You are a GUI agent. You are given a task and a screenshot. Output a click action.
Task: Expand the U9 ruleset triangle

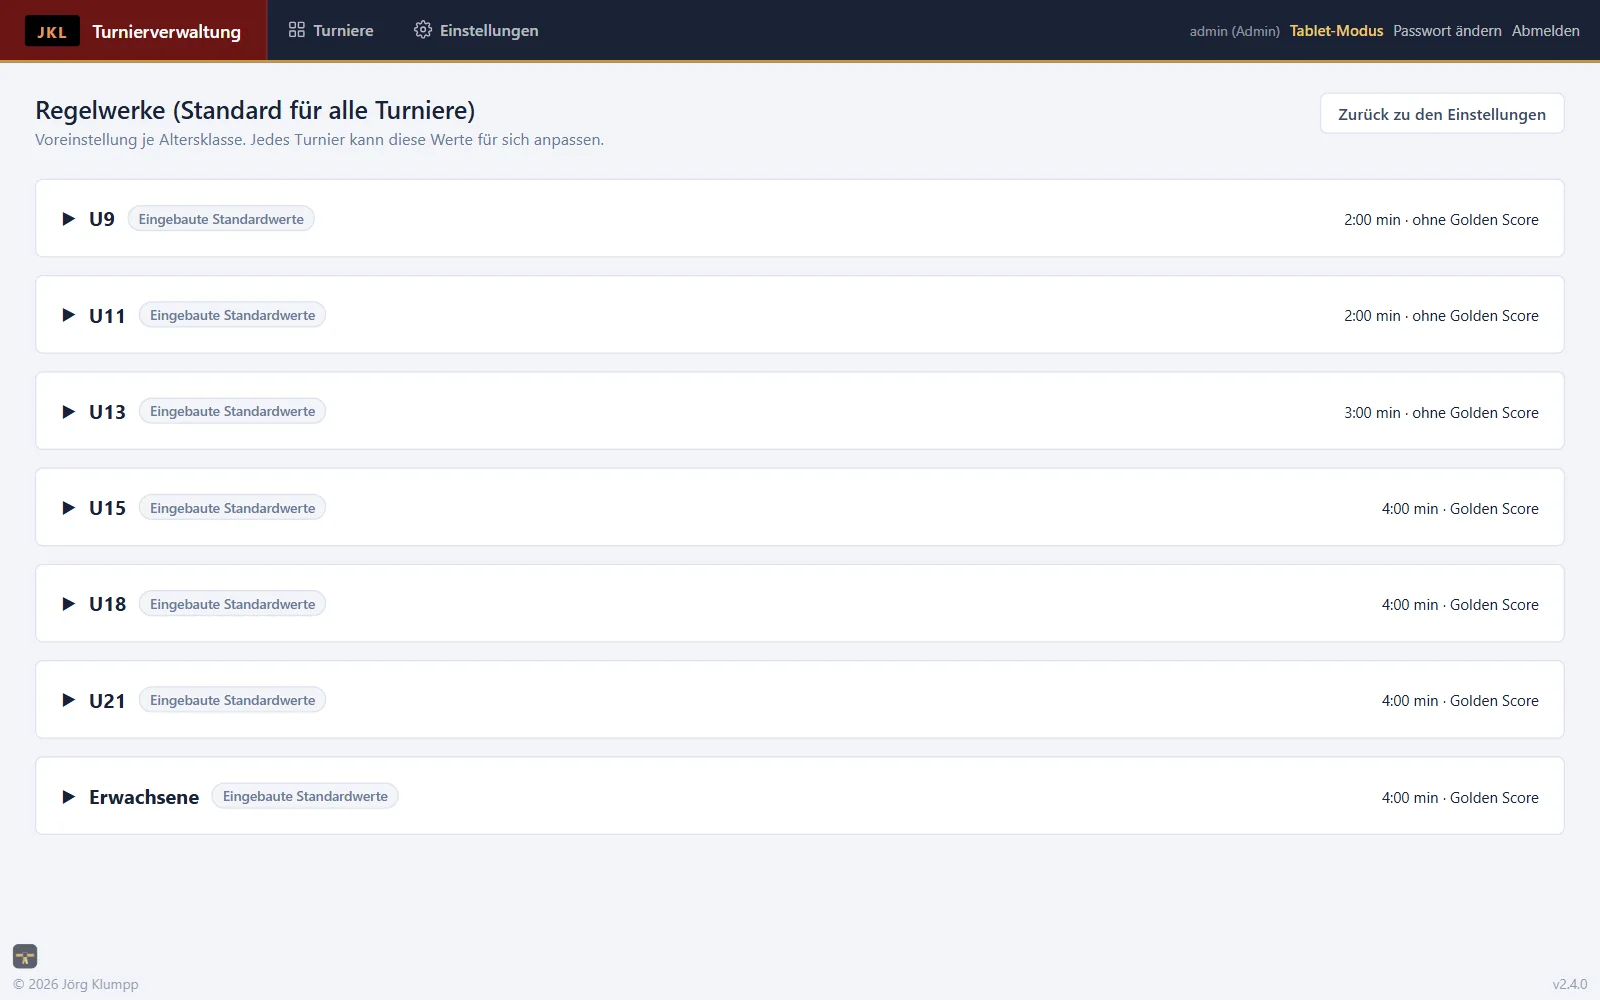click(x=69, y=219)
